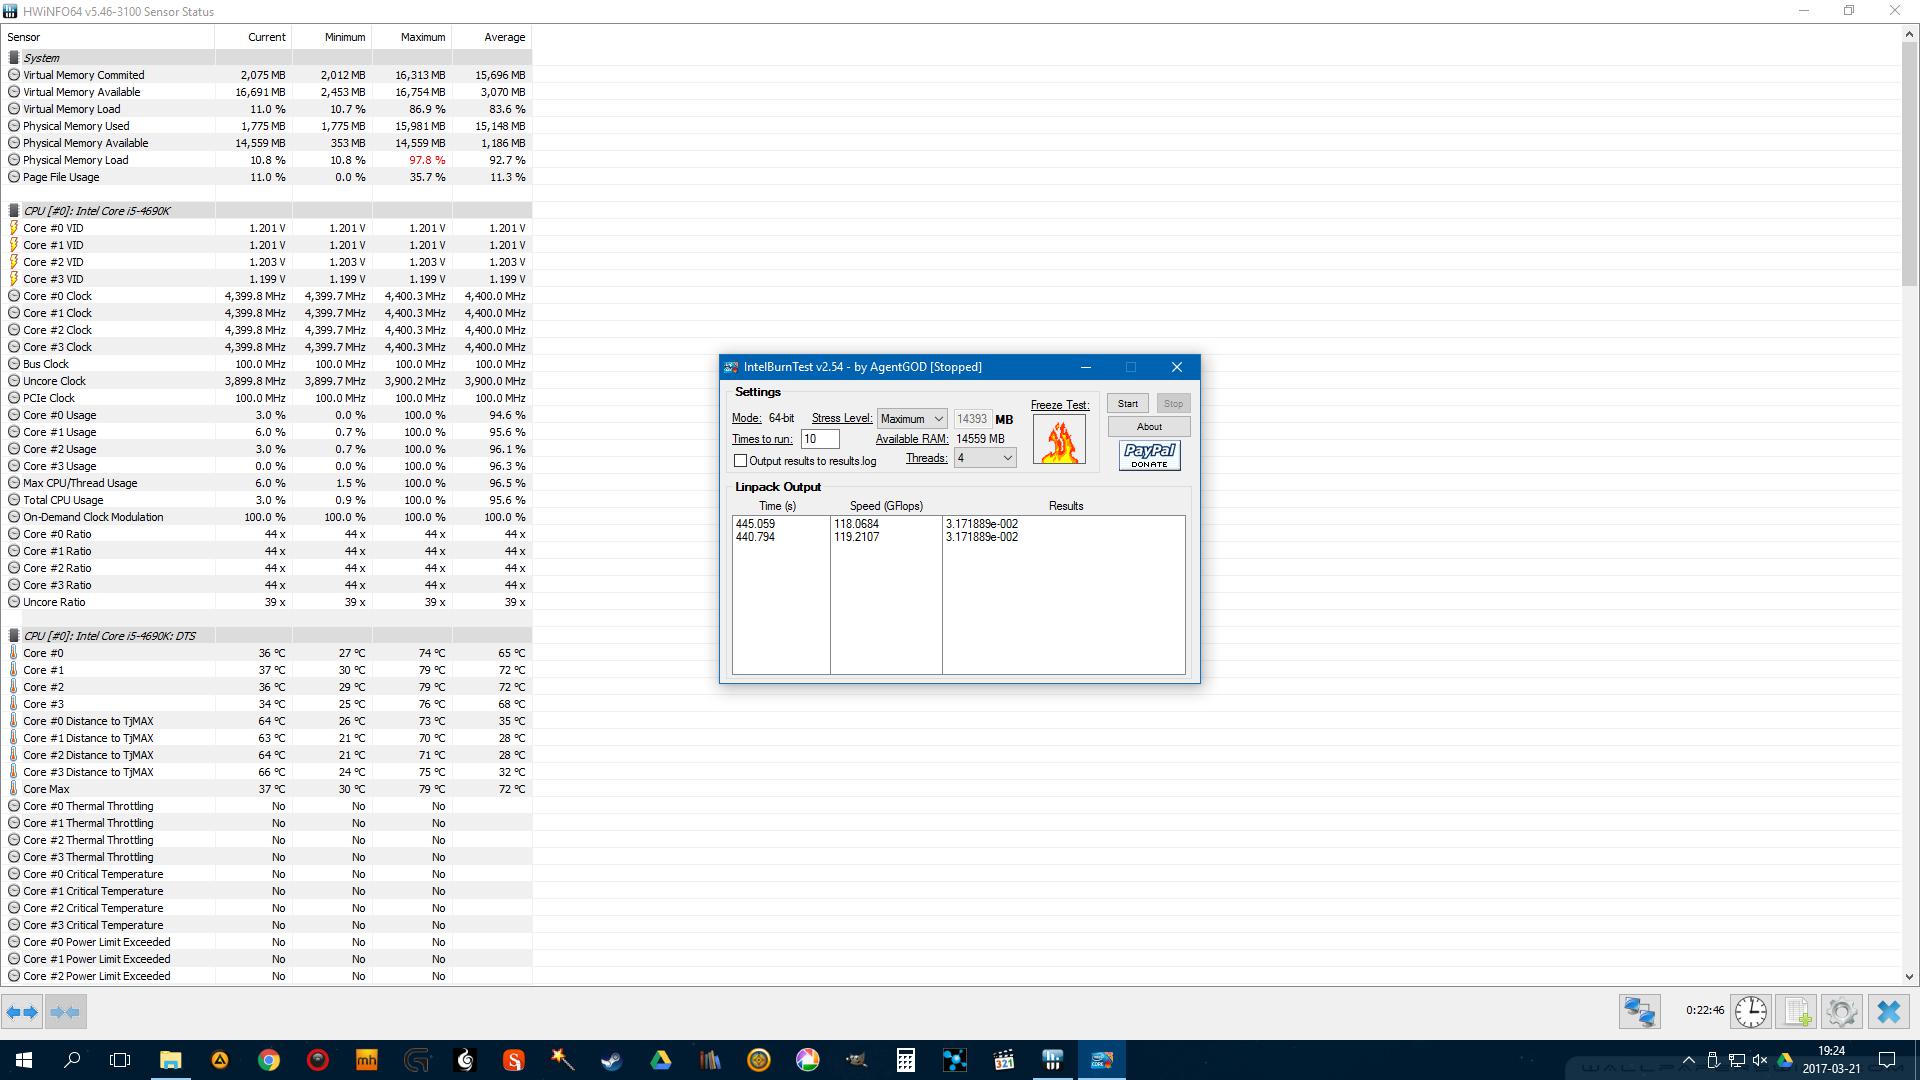Open the IntelBurnTest taskbar icon
1920x1080 pixels.
click(1102, 1060)
